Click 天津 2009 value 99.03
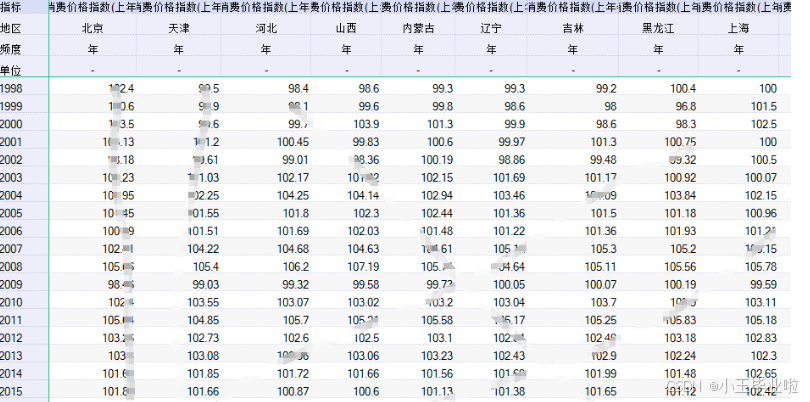Image resolution: width=810 pixels, height=402 pixels. 206,285
